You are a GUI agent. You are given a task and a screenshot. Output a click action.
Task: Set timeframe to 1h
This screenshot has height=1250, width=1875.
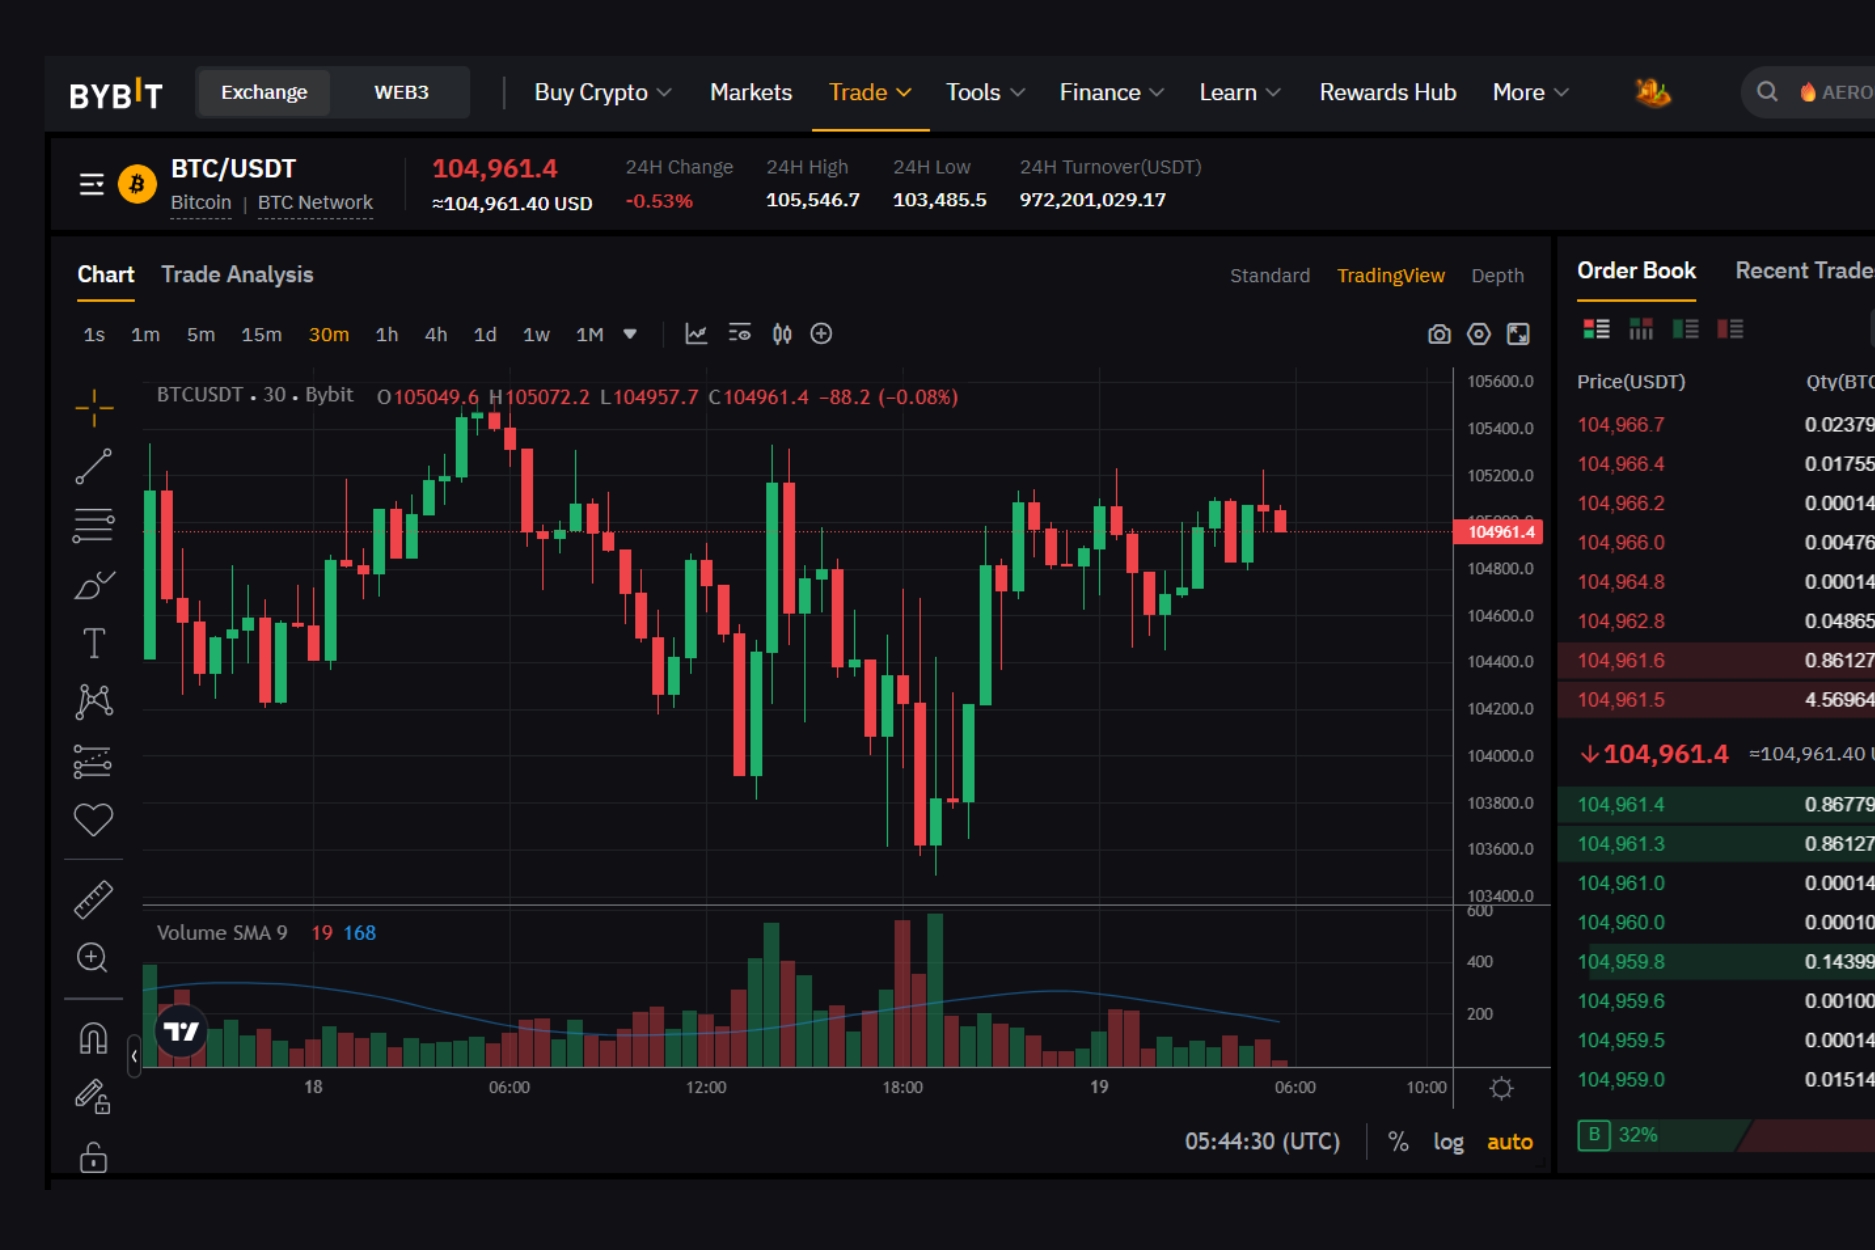tap(386, 334)
